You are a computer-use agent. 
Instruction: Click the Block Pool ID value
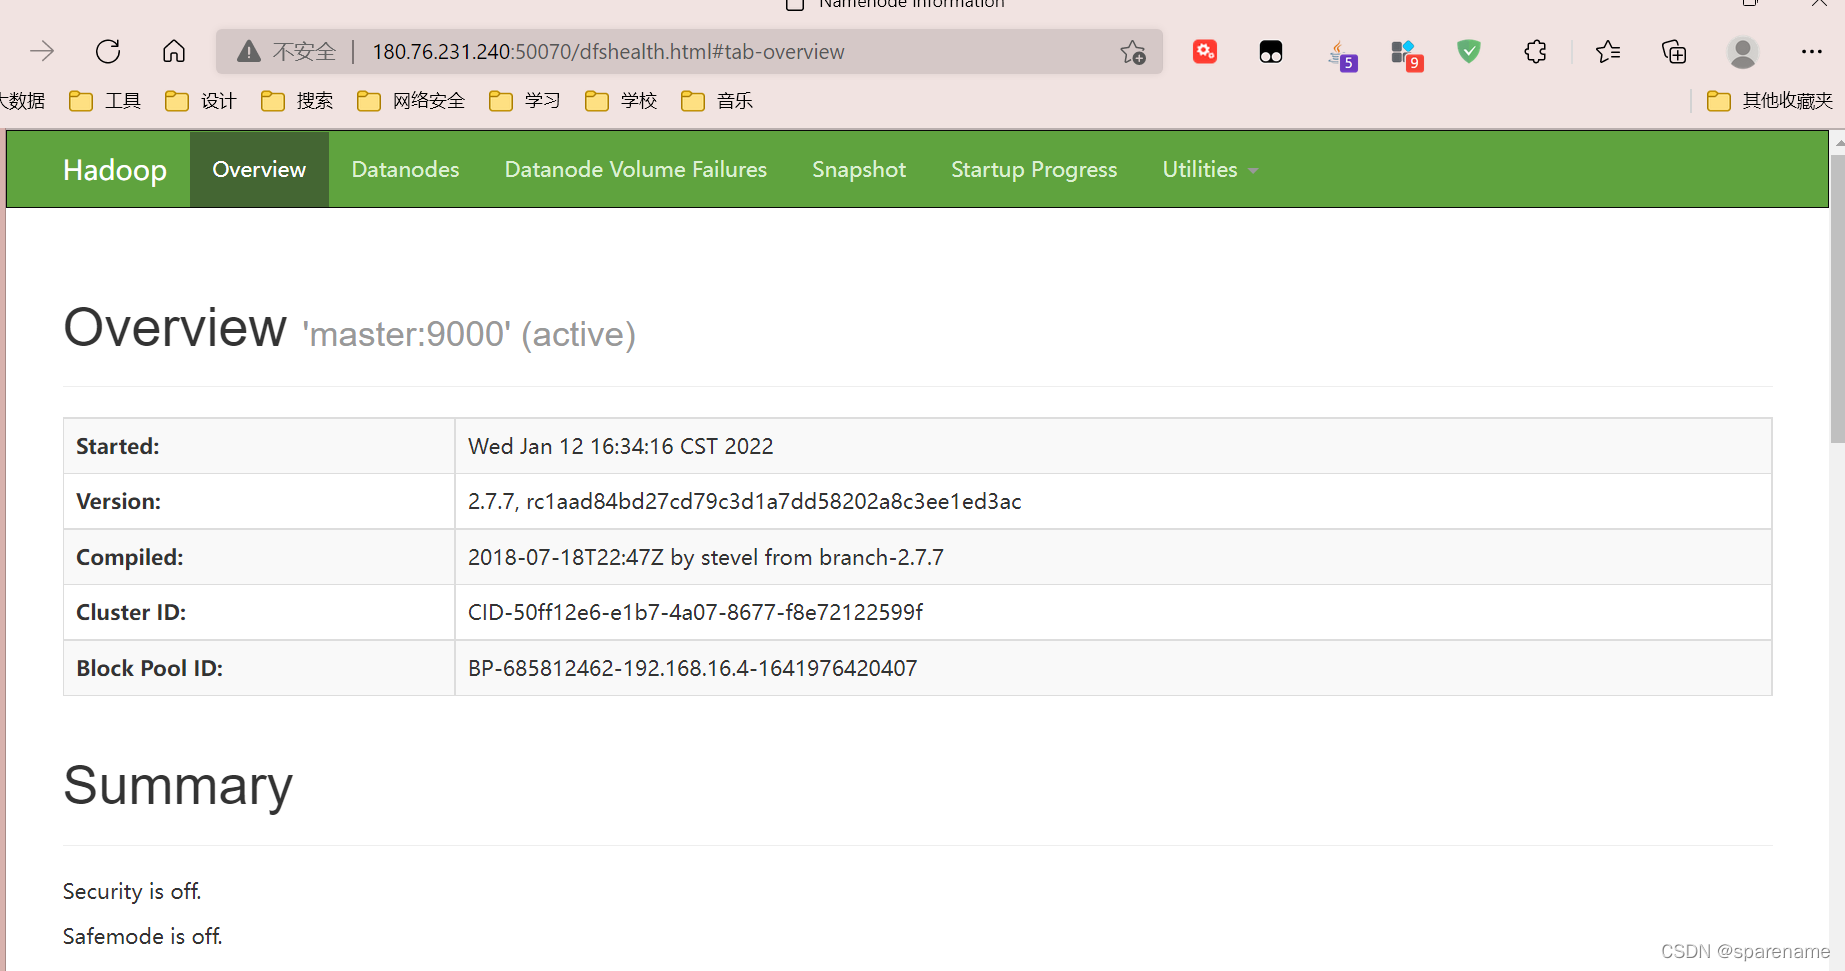[692, 668]
